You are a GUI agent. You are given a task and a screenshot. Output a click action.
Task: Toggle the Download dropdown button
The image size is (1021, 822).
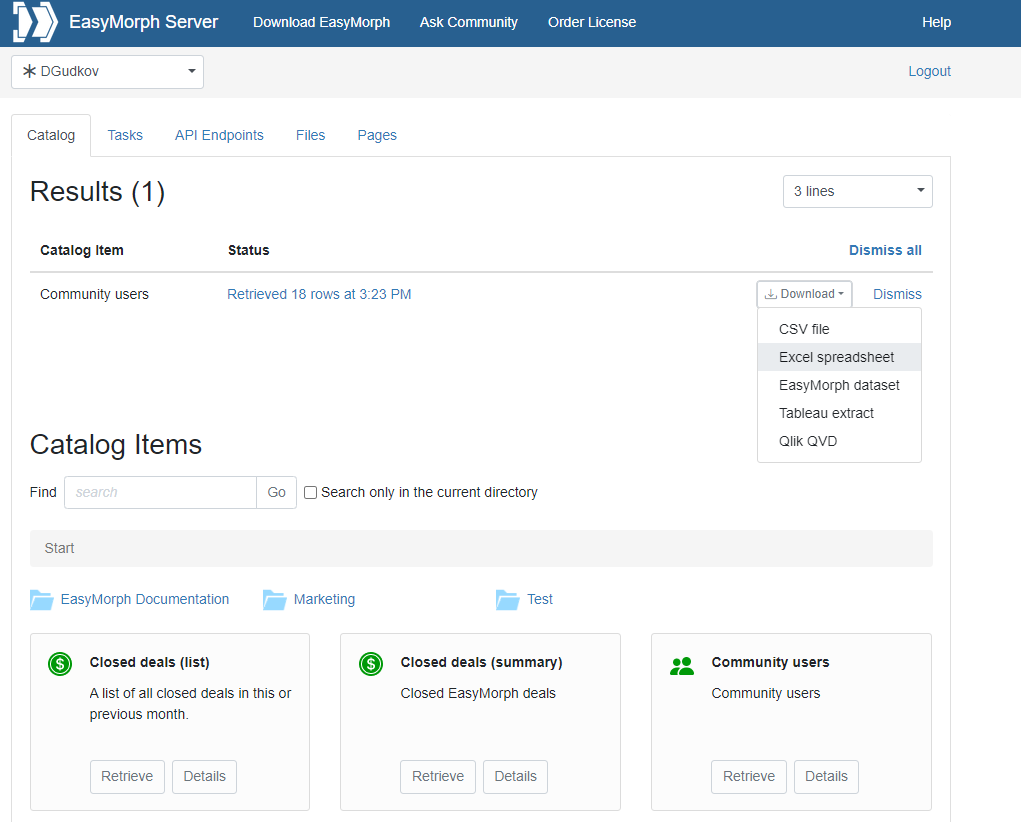(x=804, y=294)
